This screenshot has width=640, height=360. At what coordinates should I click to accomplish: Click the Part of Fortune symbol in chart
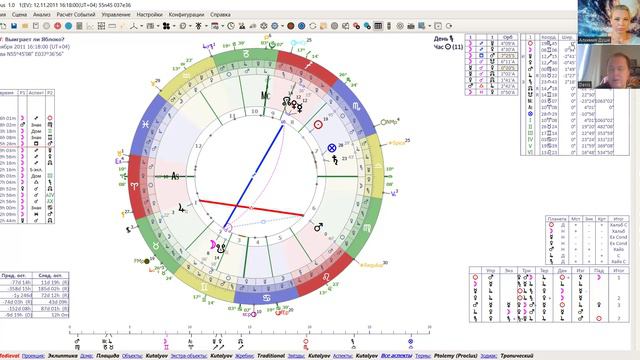click(332, 148)
